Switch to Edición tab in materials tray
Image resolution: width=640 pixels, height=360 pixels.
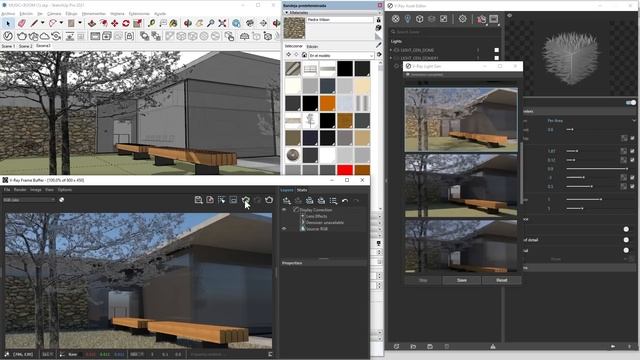(312, 47)
